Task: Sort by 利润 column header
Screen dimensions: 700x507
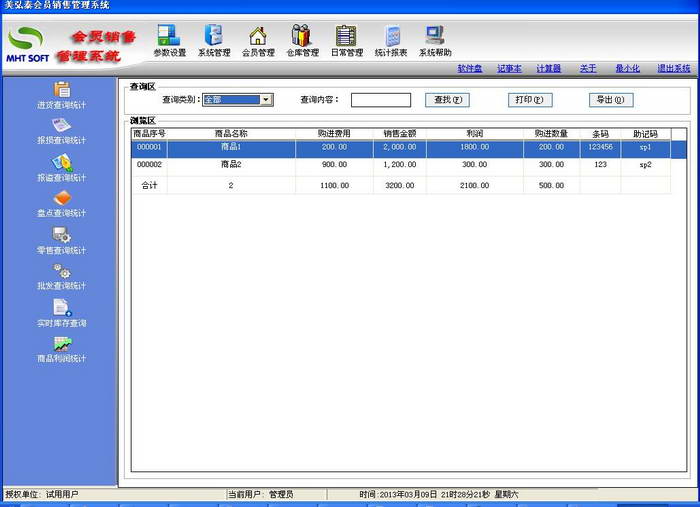Action: tap(475, 133)
